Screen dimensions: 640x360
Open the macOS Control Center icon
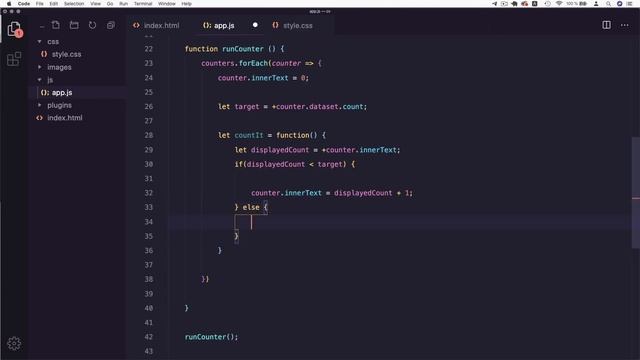coord(629,4)
